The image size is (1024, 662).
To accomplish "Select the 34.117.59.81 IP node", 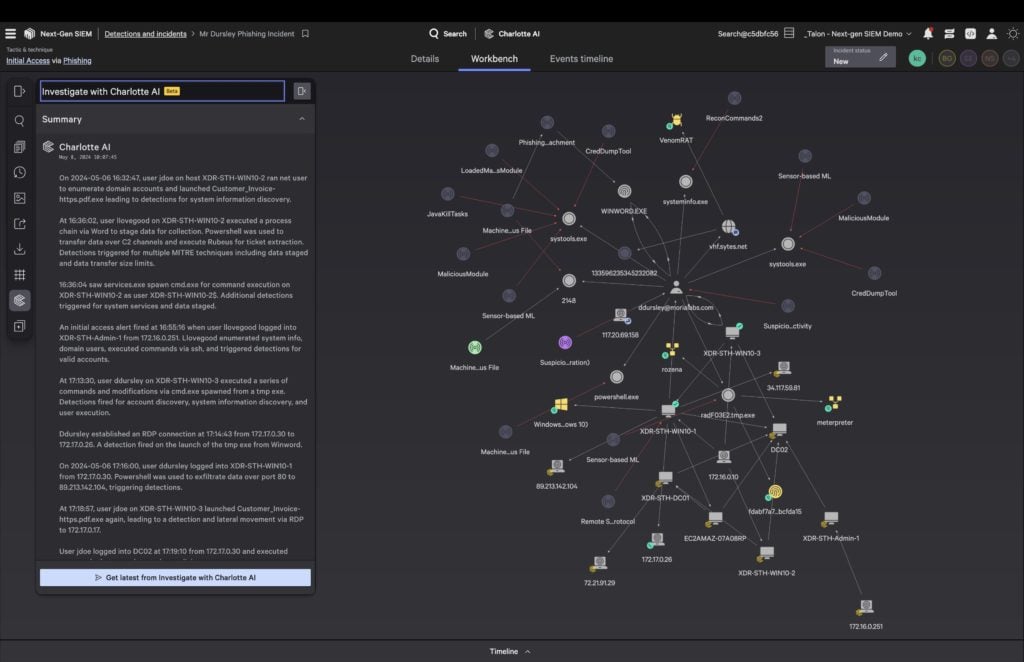I will (783, 369).
